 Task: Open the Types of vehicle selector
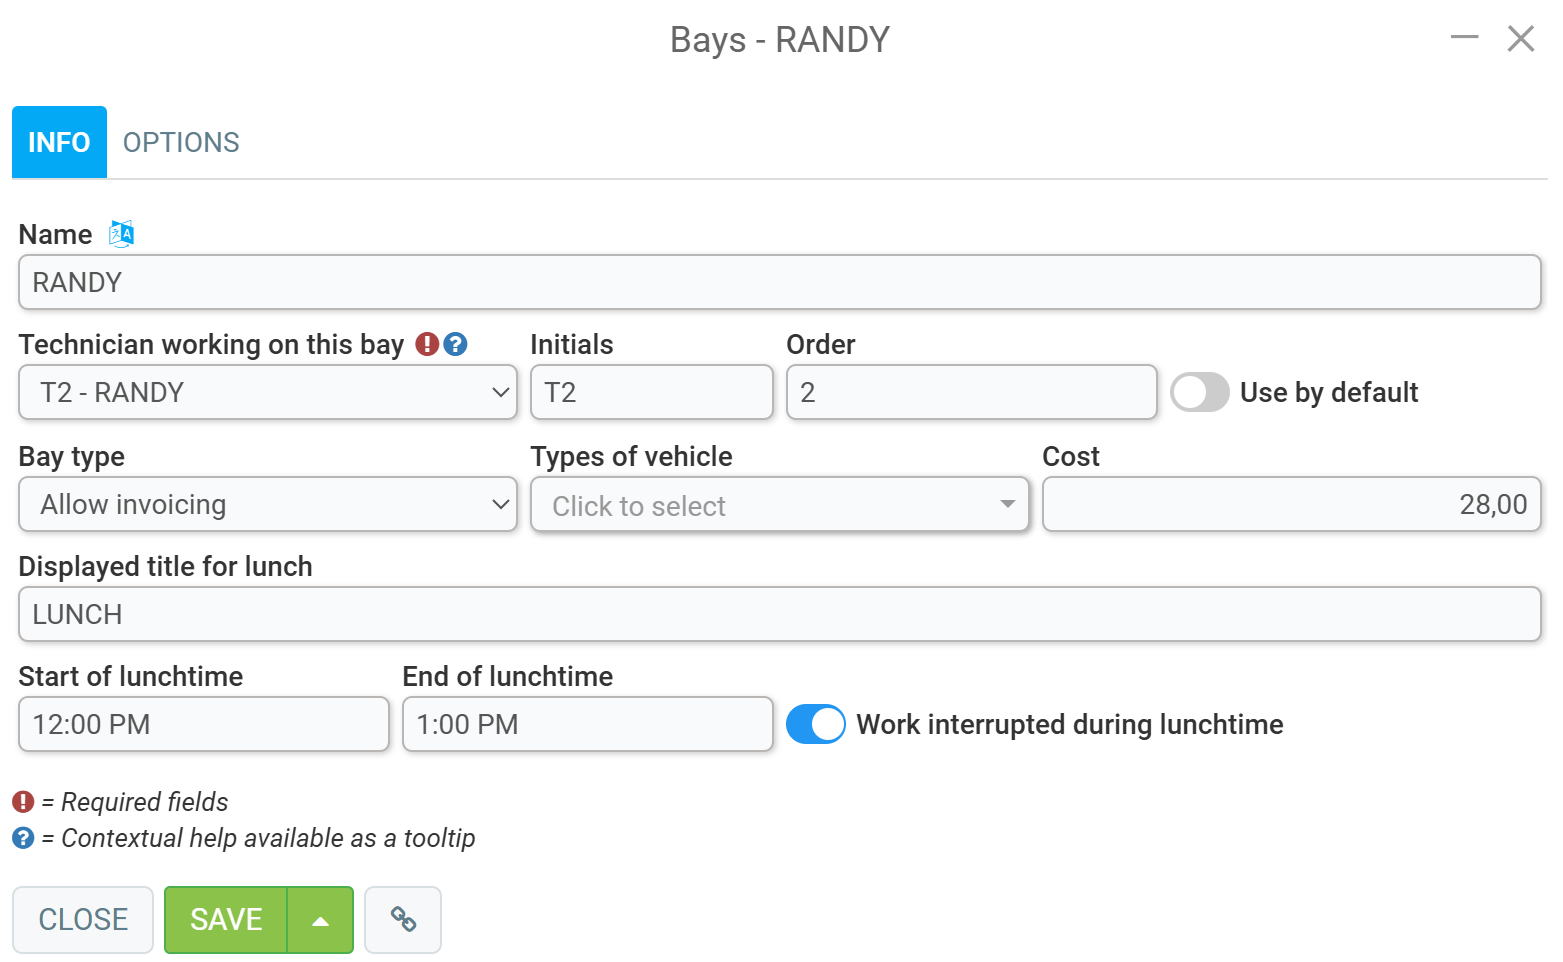click(780, 505)
